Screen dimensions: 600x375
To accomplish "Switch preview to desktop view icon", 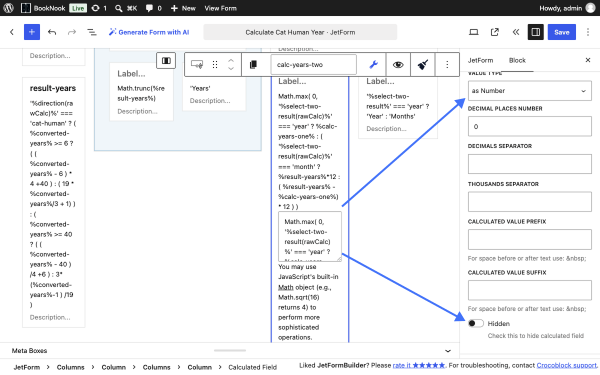I will (x=474, y=32).
